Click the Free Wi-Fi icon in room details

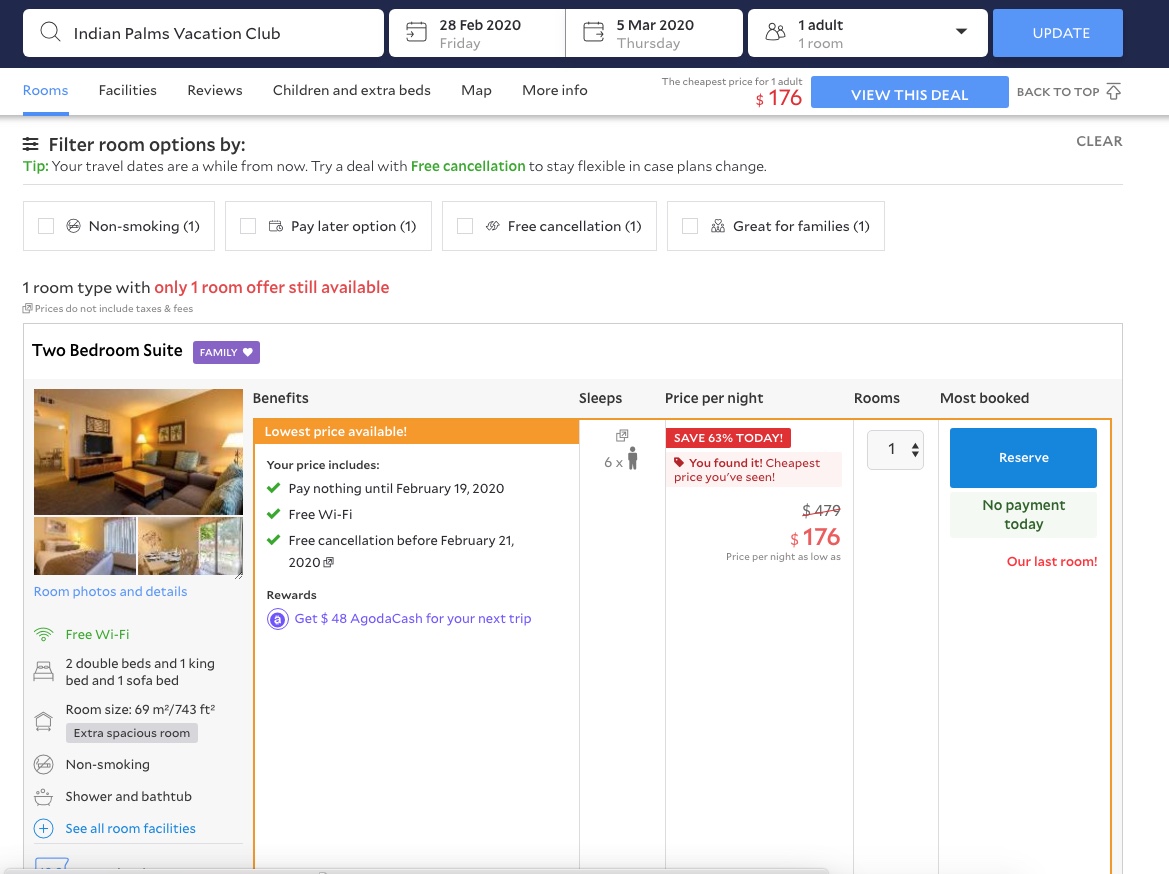(x=43, y=634)
